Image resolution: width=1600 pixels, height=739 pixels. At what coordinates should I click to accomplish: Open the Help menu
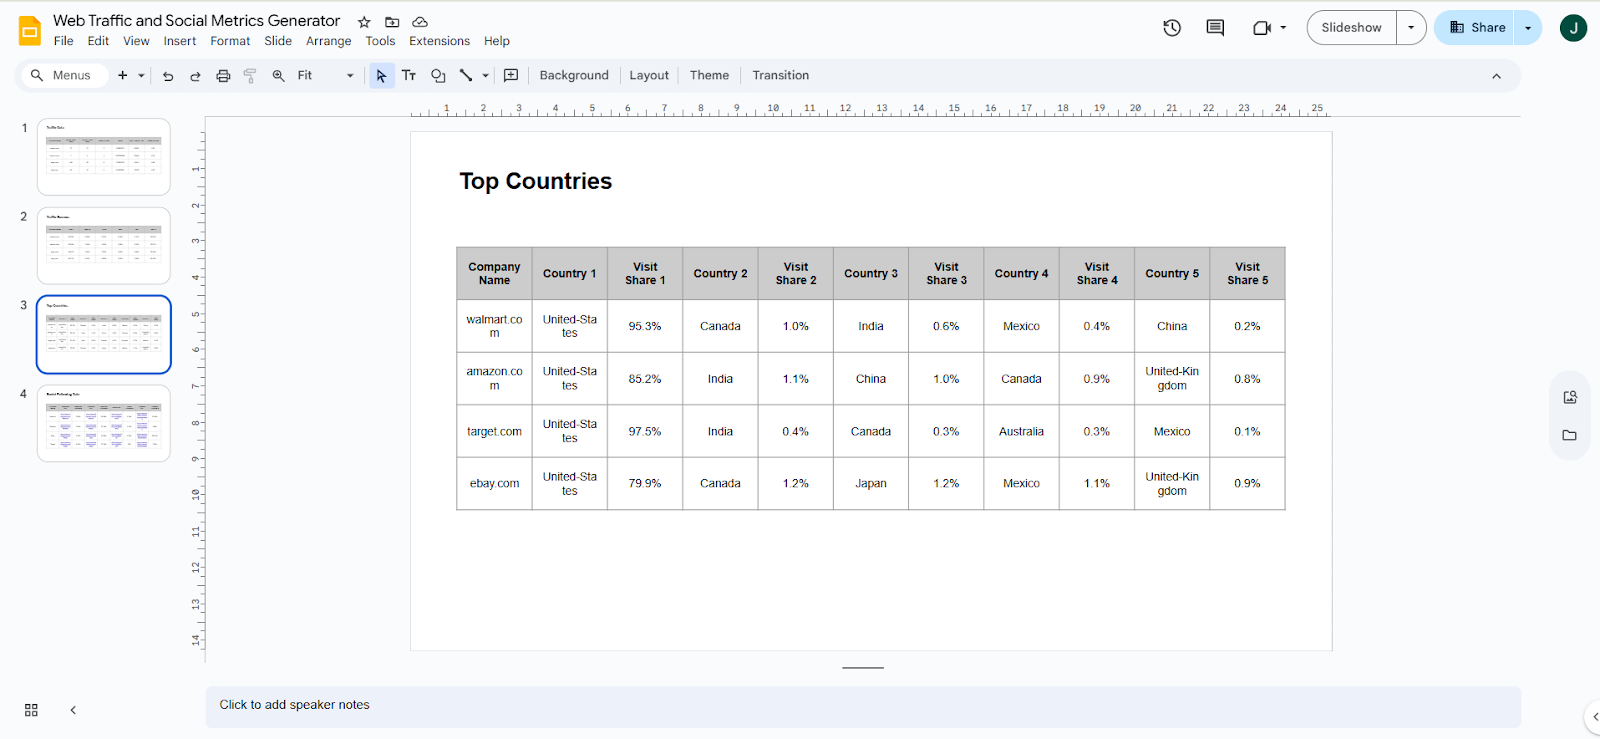click(x=497, y=41)
